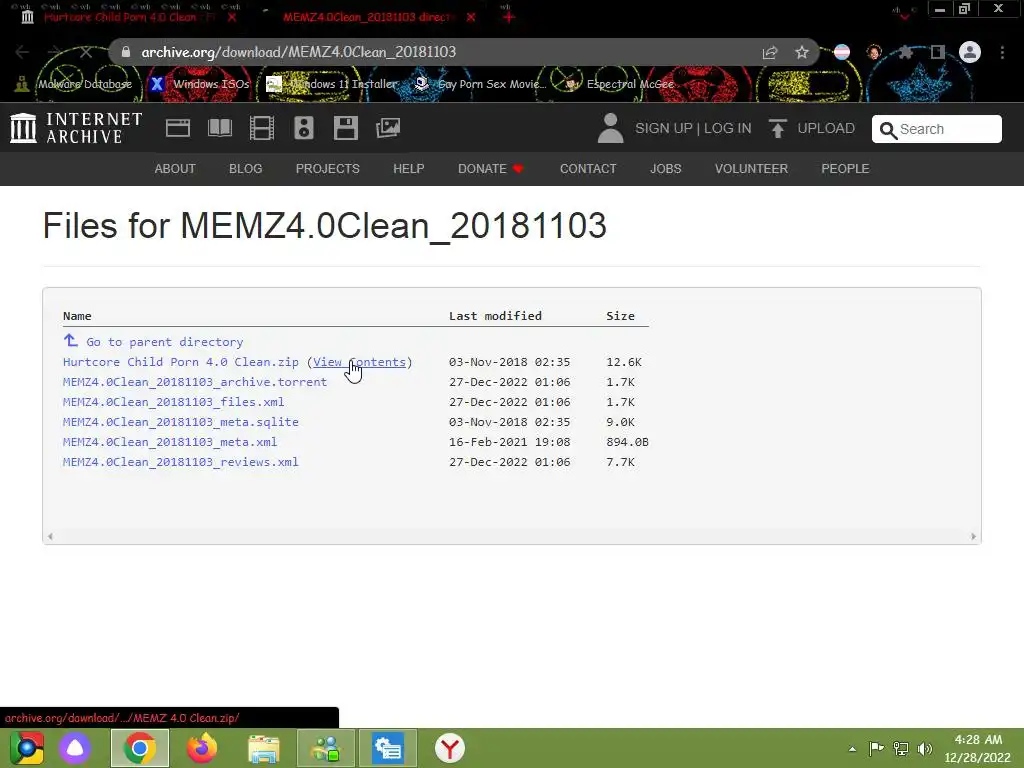This screenshot has width=1024, height=768.
Task: Open the Texts book icon
Action: (x=219, y=128)
